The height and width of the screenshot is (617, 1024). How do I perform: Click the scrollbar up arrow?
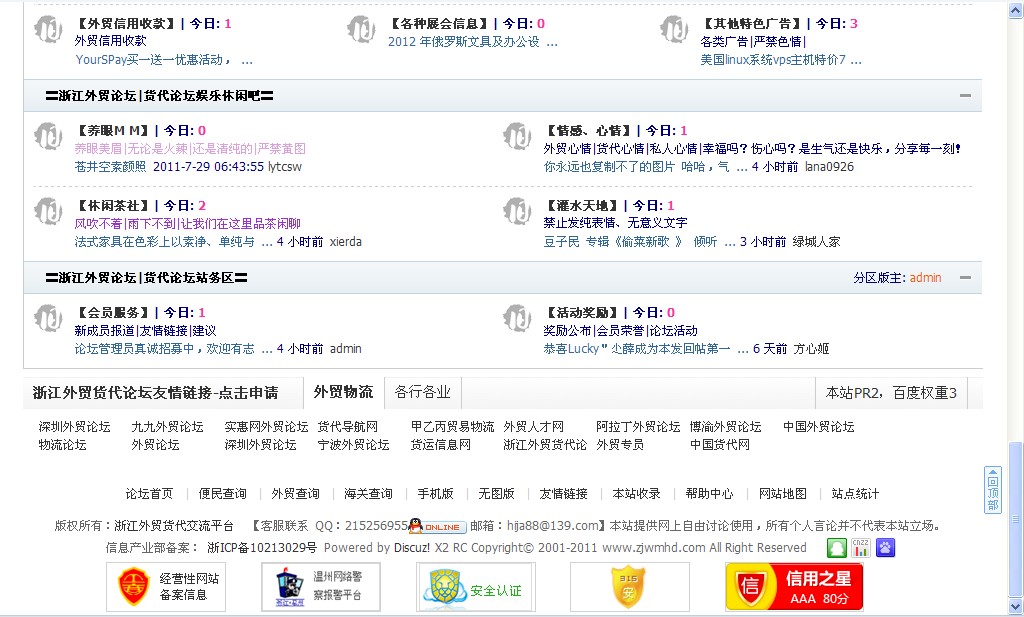pyautogui.click(x=1016, y=11)
